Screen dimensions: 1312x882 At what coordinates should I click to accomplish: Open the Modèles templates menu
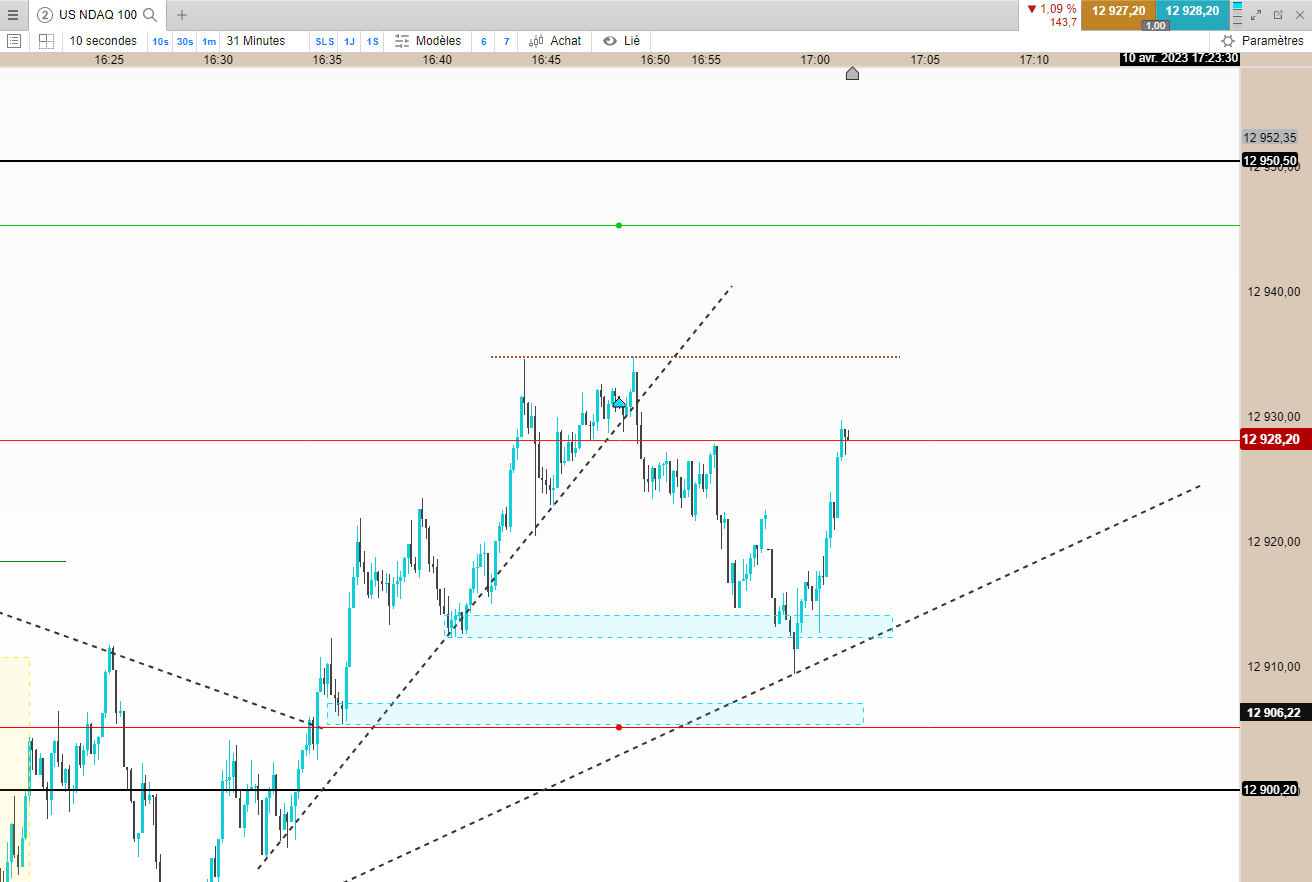428,41
